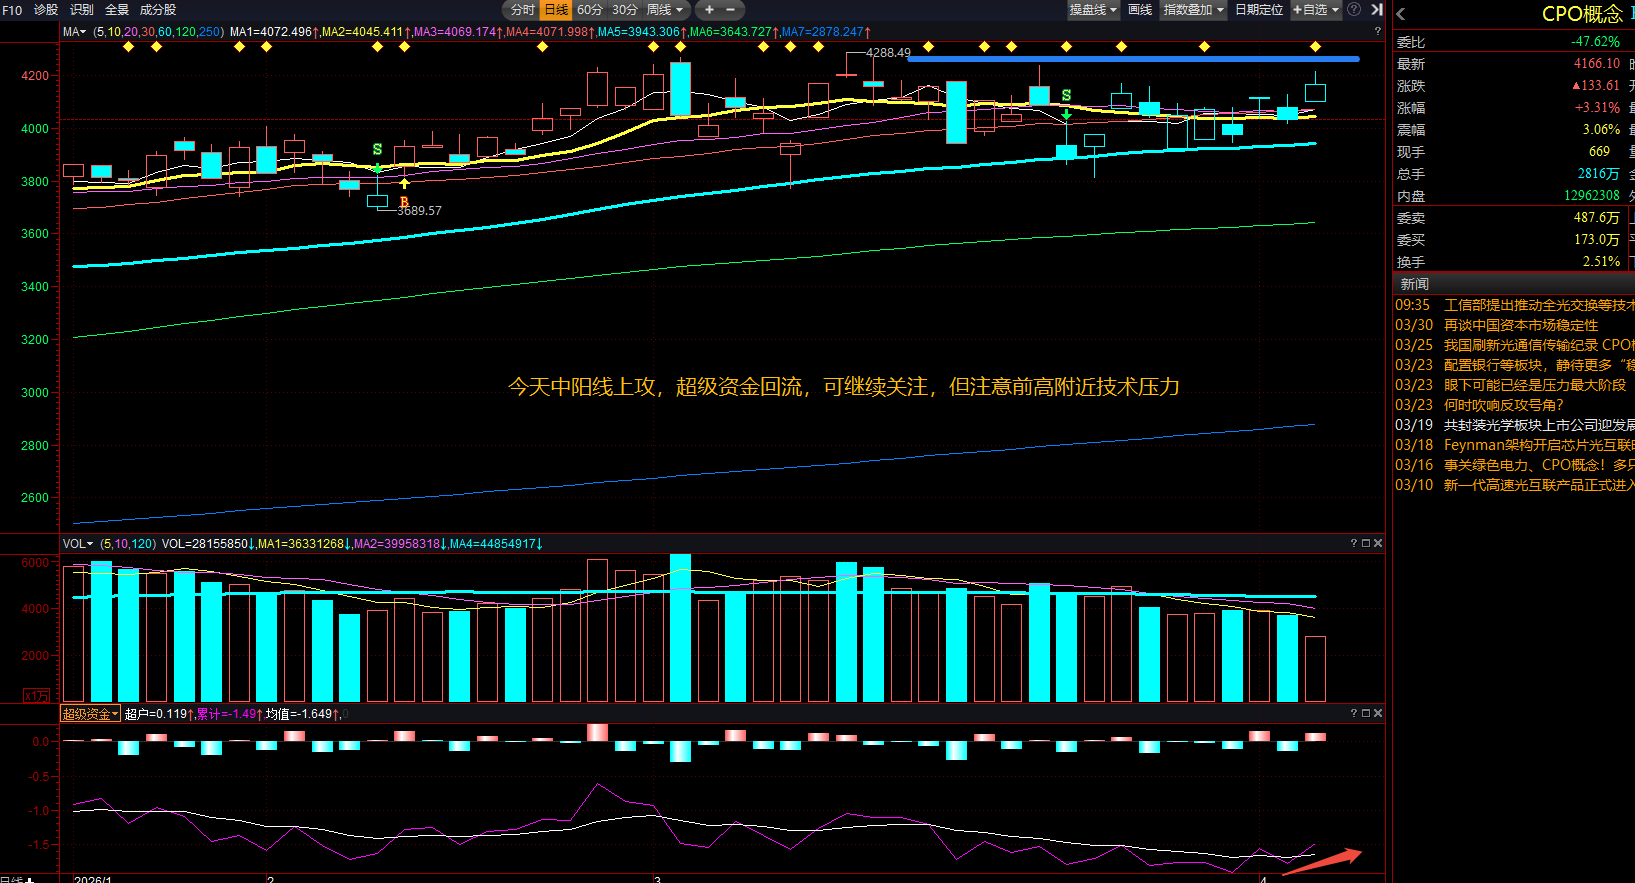Image resolution: width=1635 pixels, height=883 pixels.
Task: Maximize the VOL indicator panel
Action: 1366,543
